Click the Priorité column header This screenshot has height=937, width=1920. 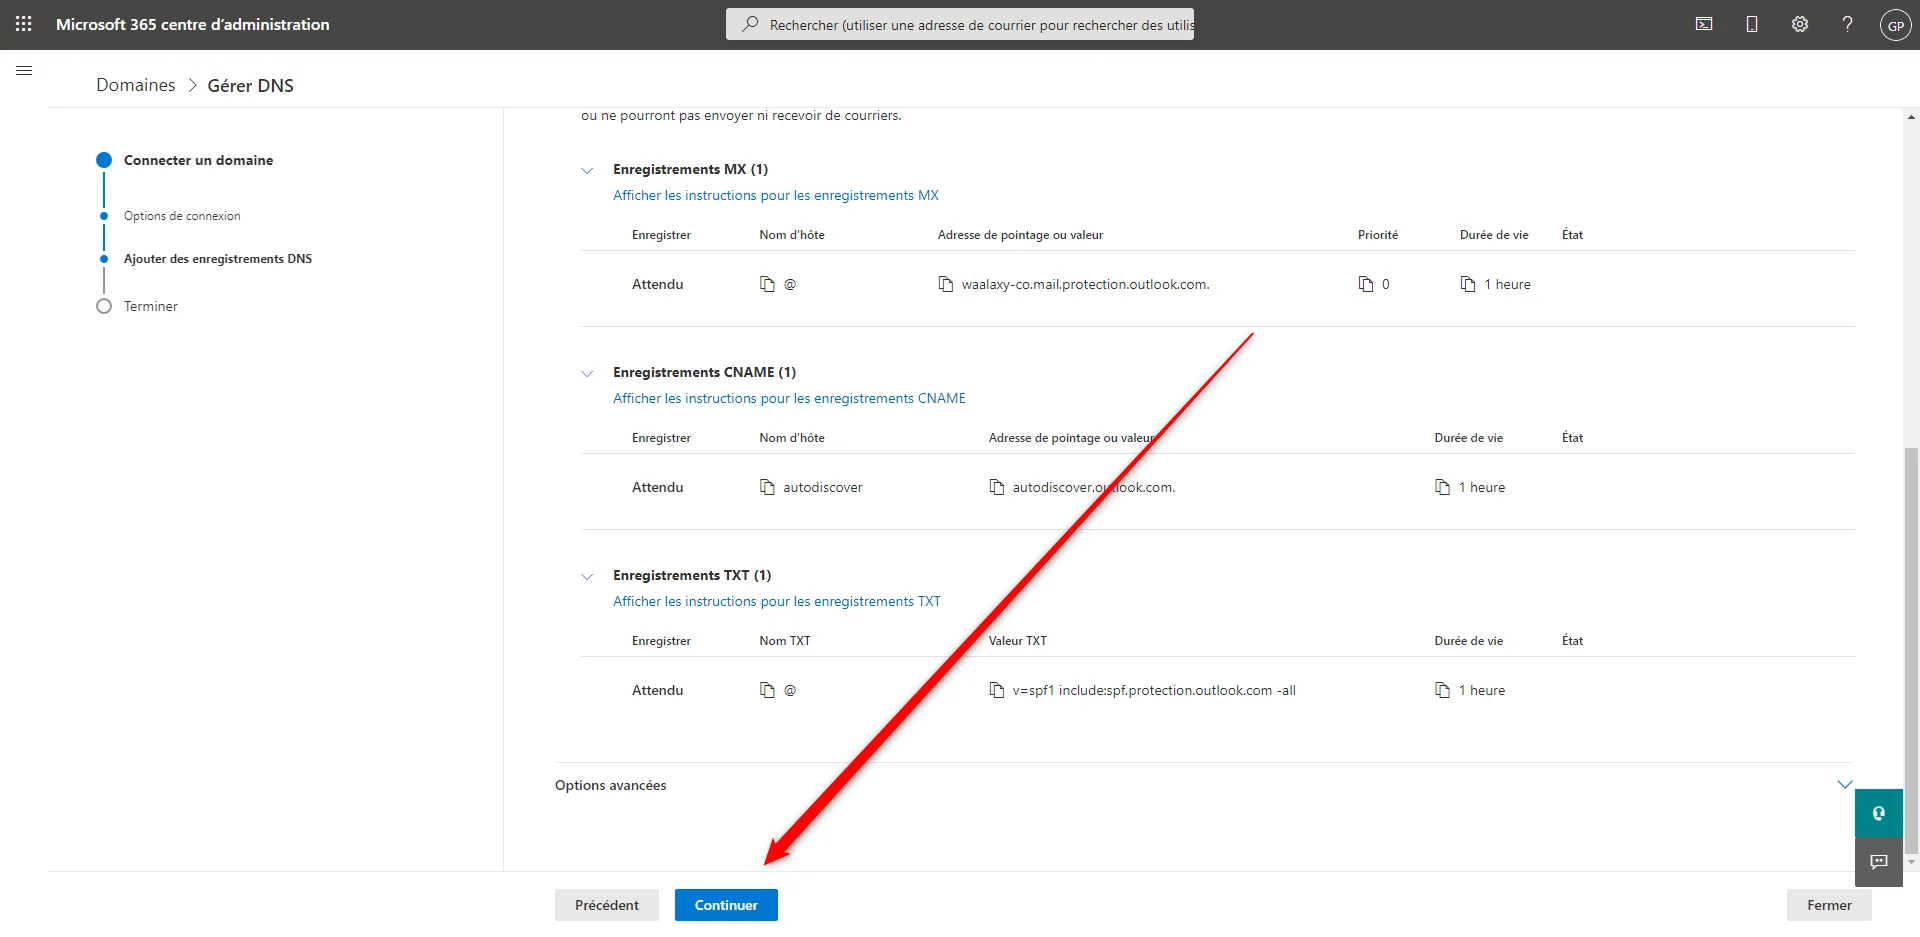pyautogui.click(x=1378, y=235)
